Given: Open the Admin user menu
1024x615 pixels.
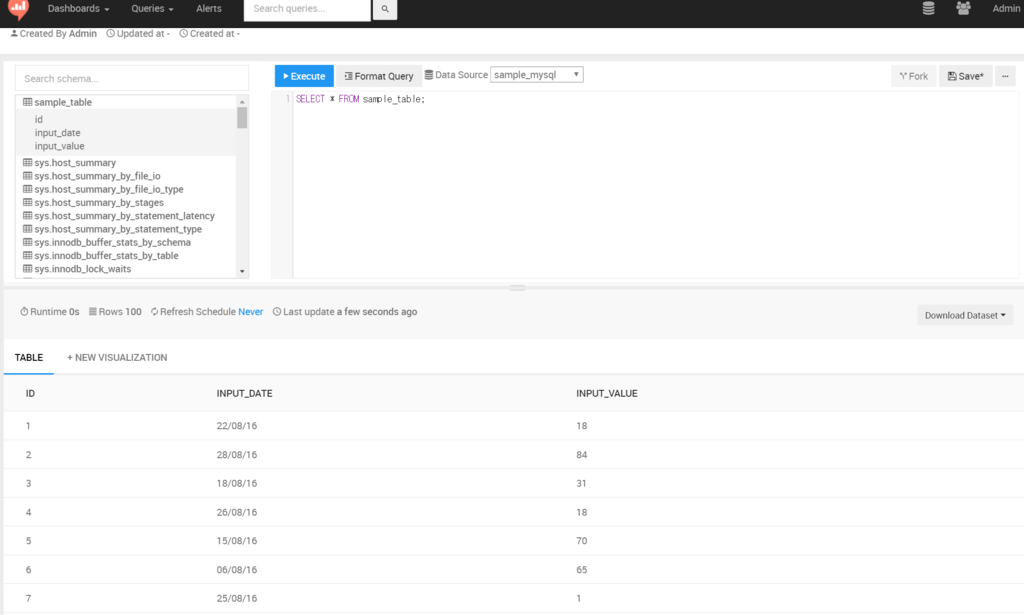Looking at the screenshot, I should click(x=1006, y=8).
